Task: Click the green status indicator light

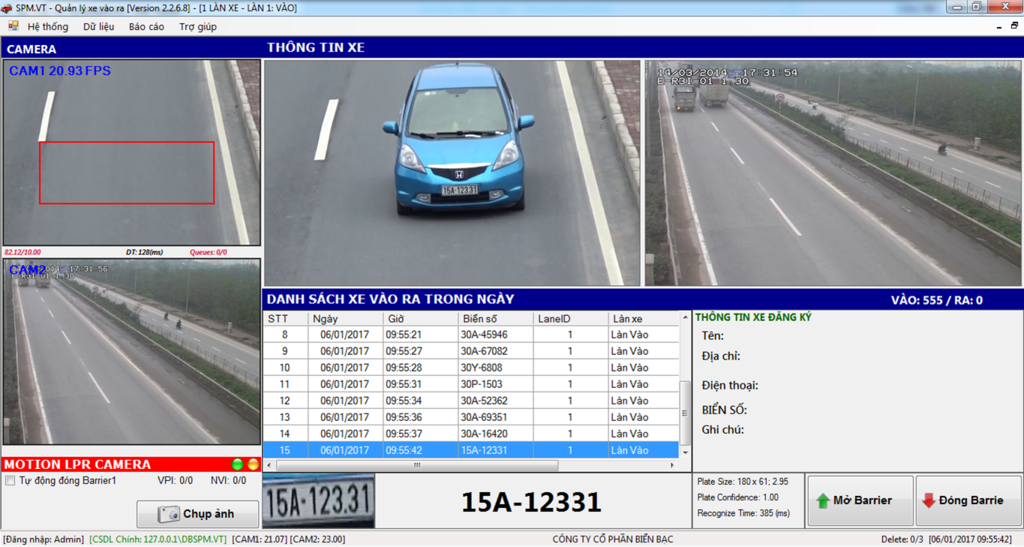Action: click(237, 465)
